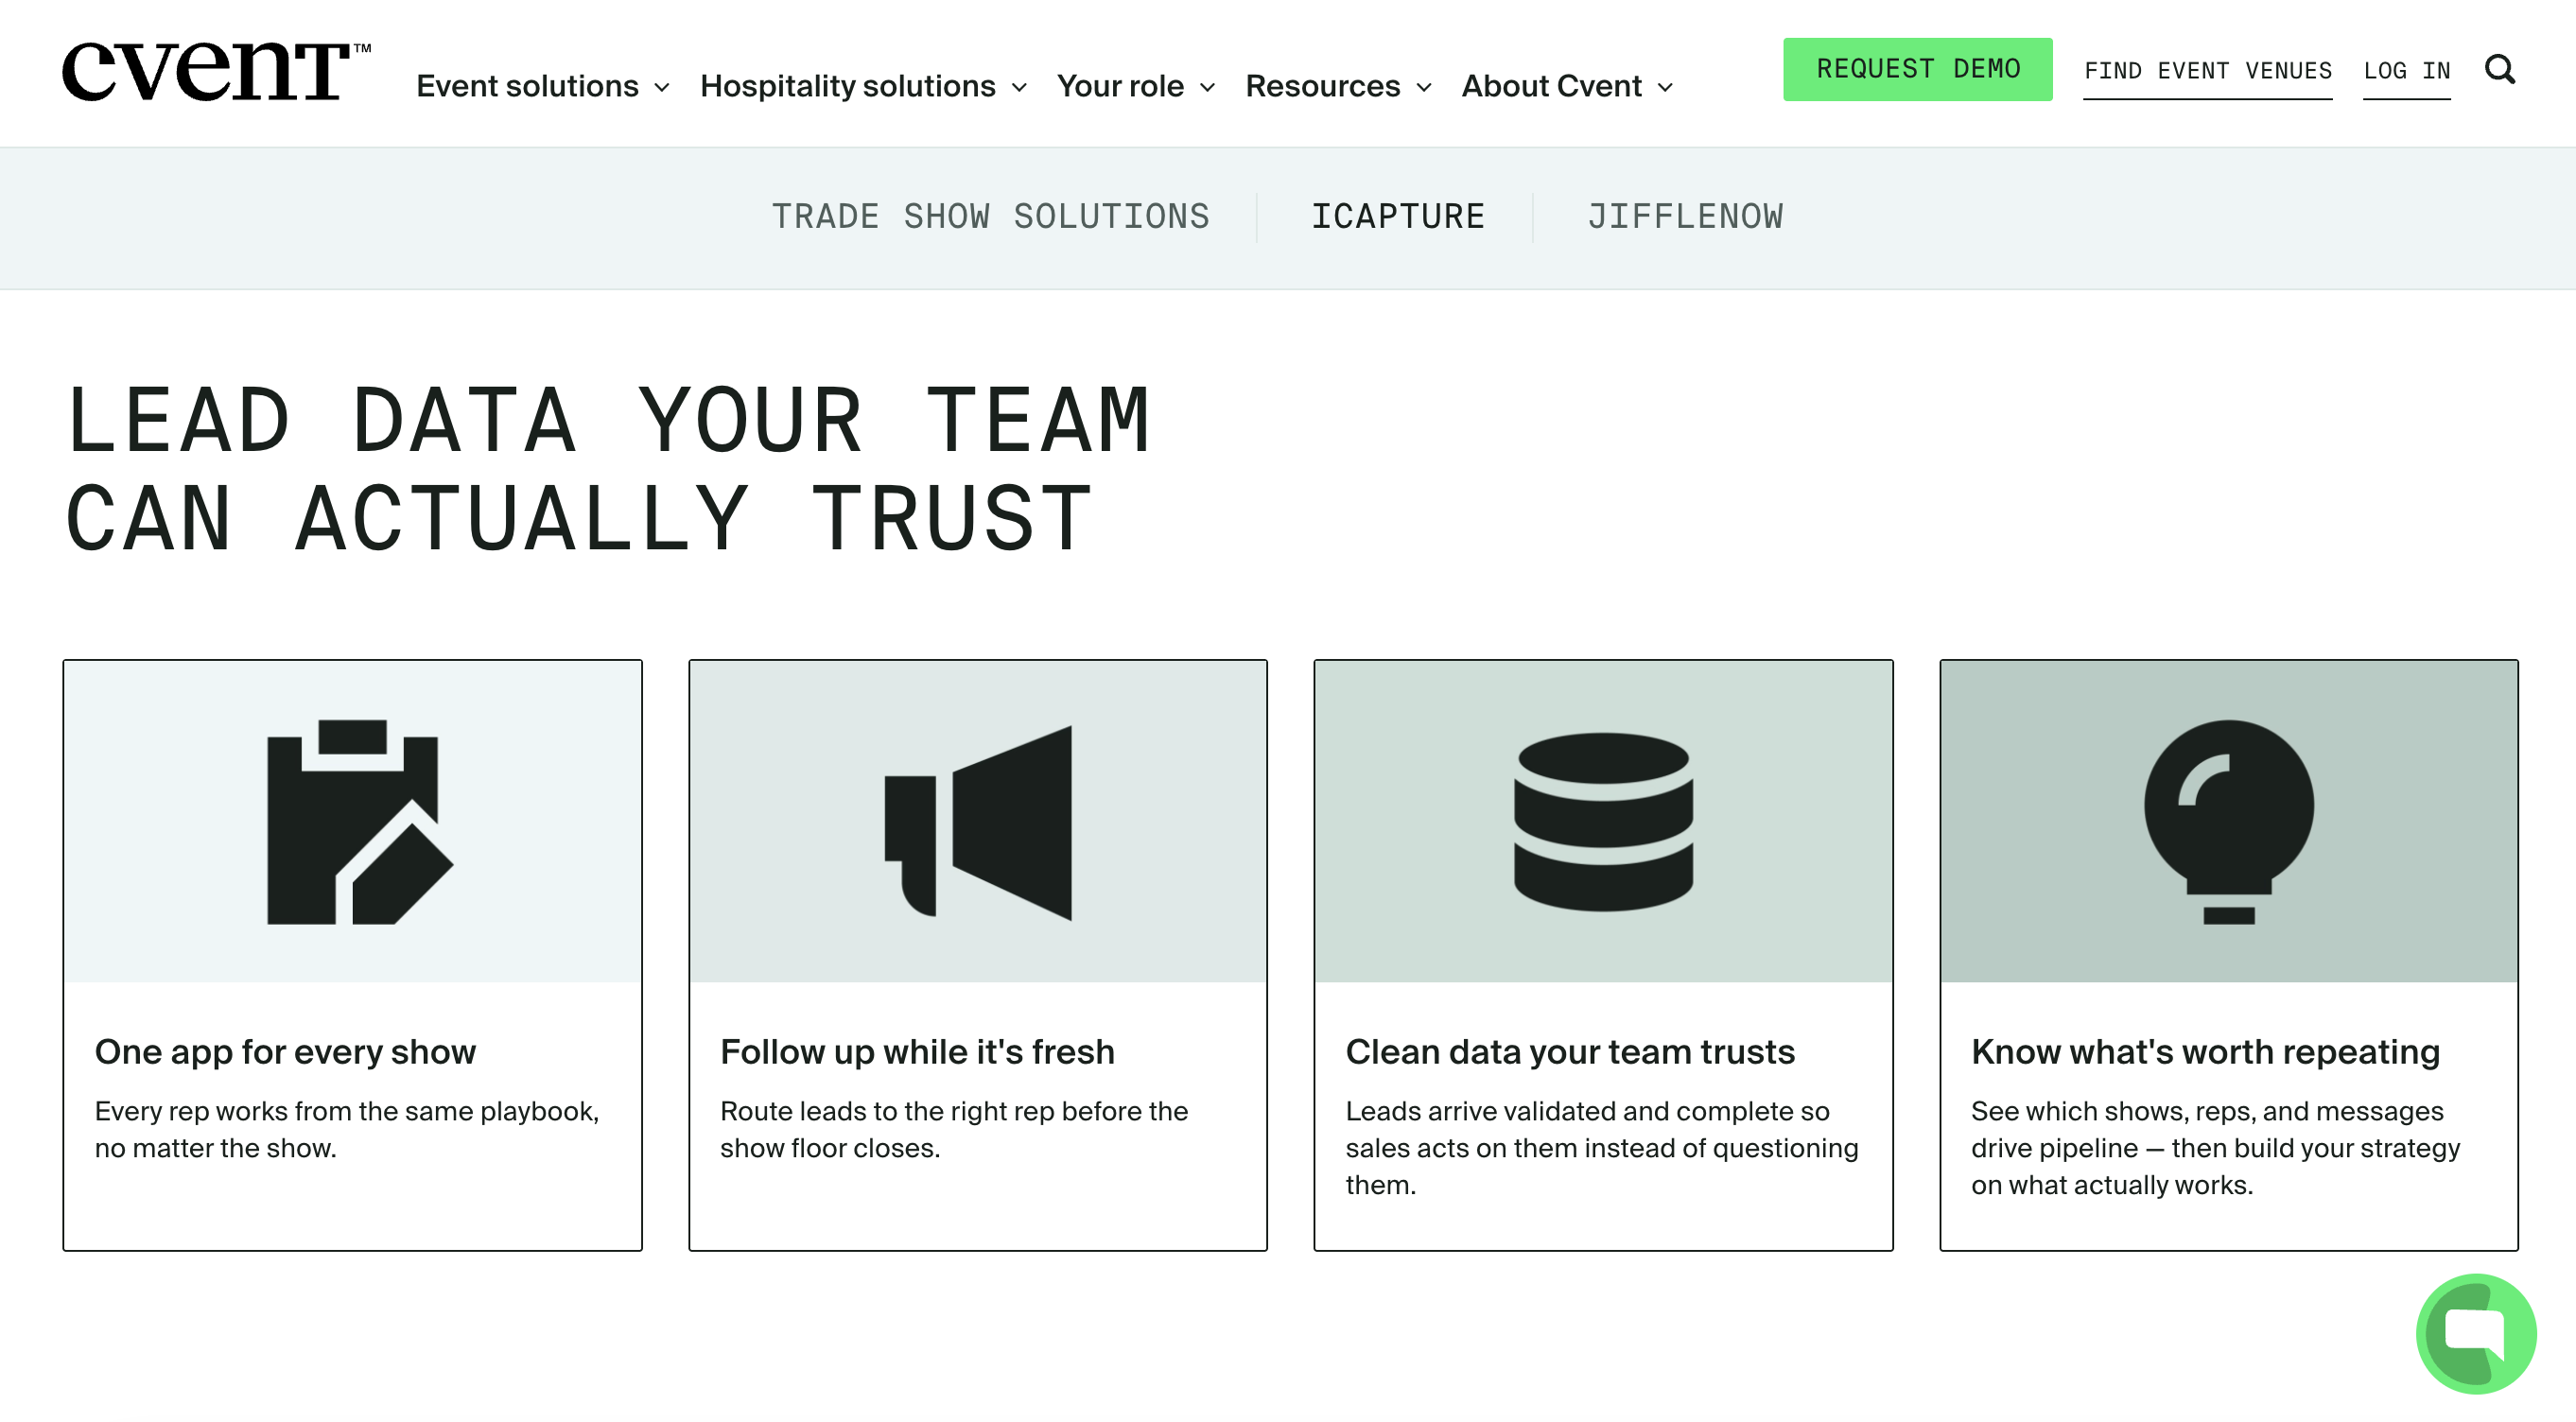This screenshot has height=1422, width=2576.
Task: Click the lightbulb icon
Action: 2228,821
